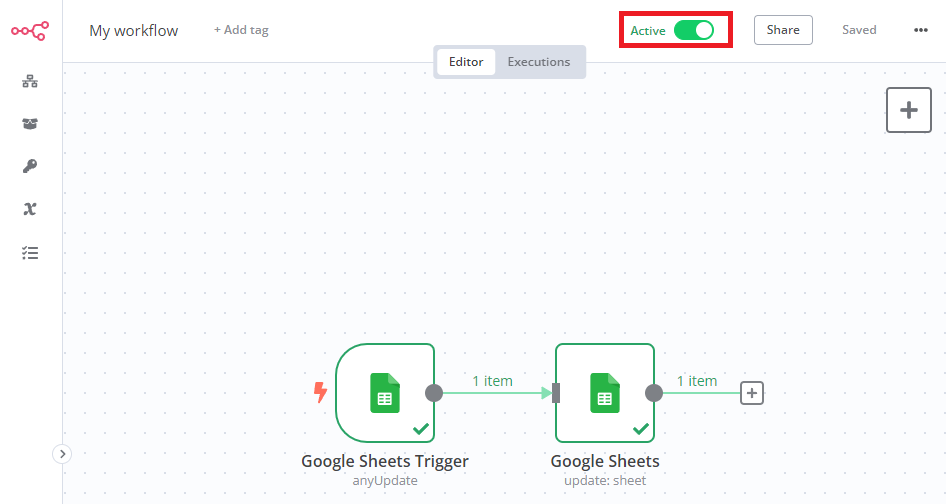Click the Saved status text
This screenshot has height=504, width=946.
pos(859,30)
